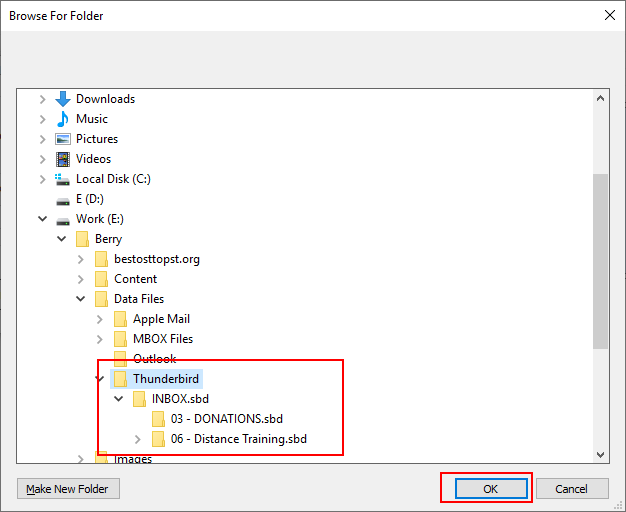Select the Thunderbird folder label

(166, 379)
